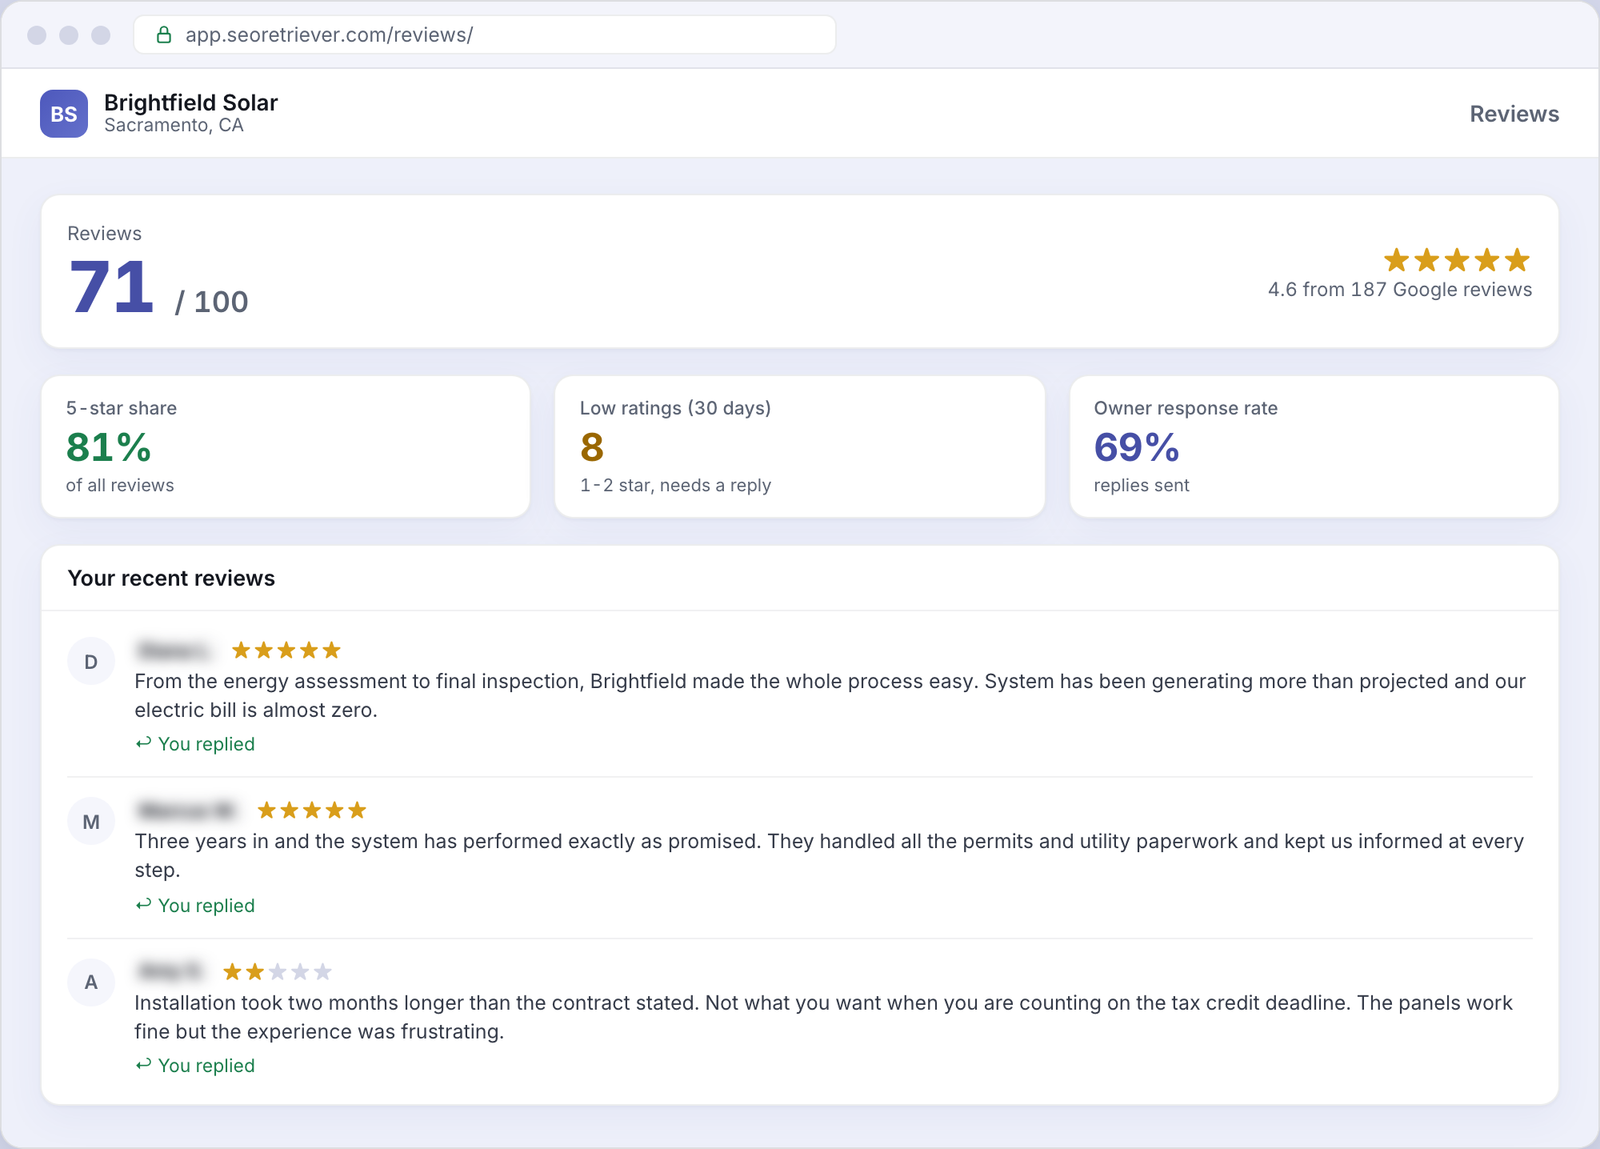Click the '/ 100' score denominator
Image resolution: width=1600 pixels, height=1149 pixels.
[211, 302]
